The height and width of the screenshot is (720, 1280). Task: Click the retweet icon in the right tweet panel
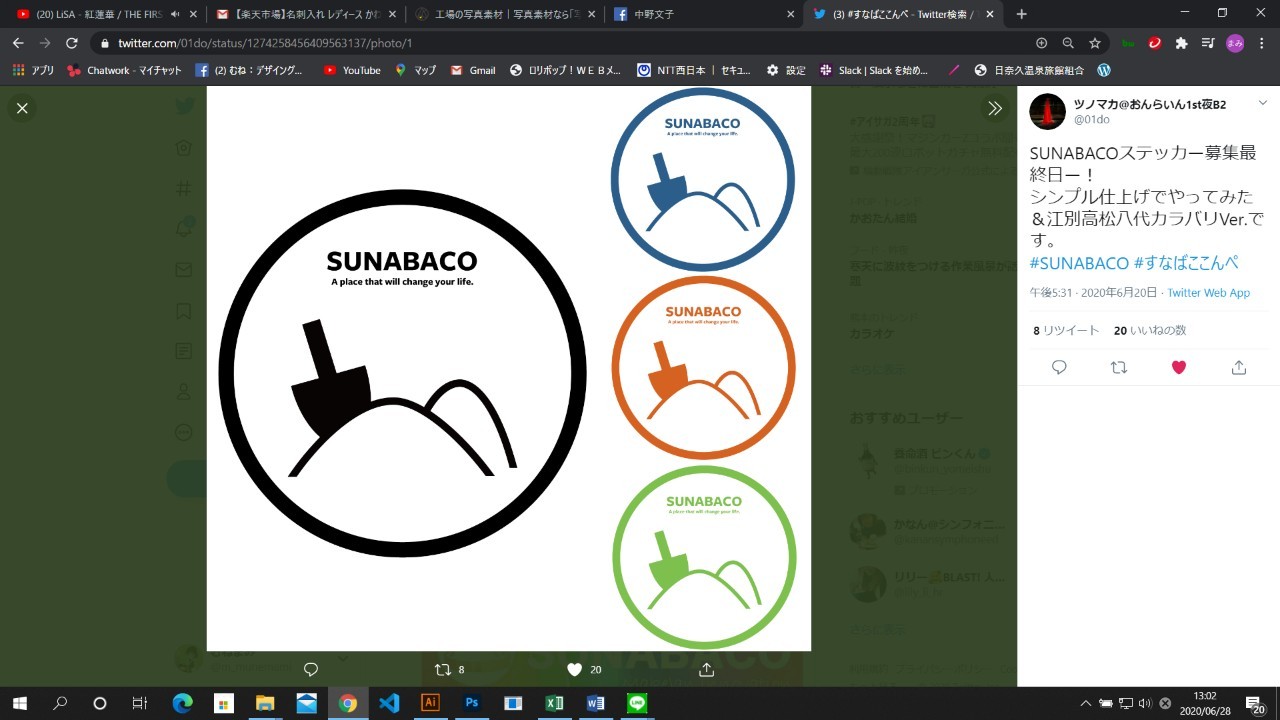click(x=1119, y=367)
